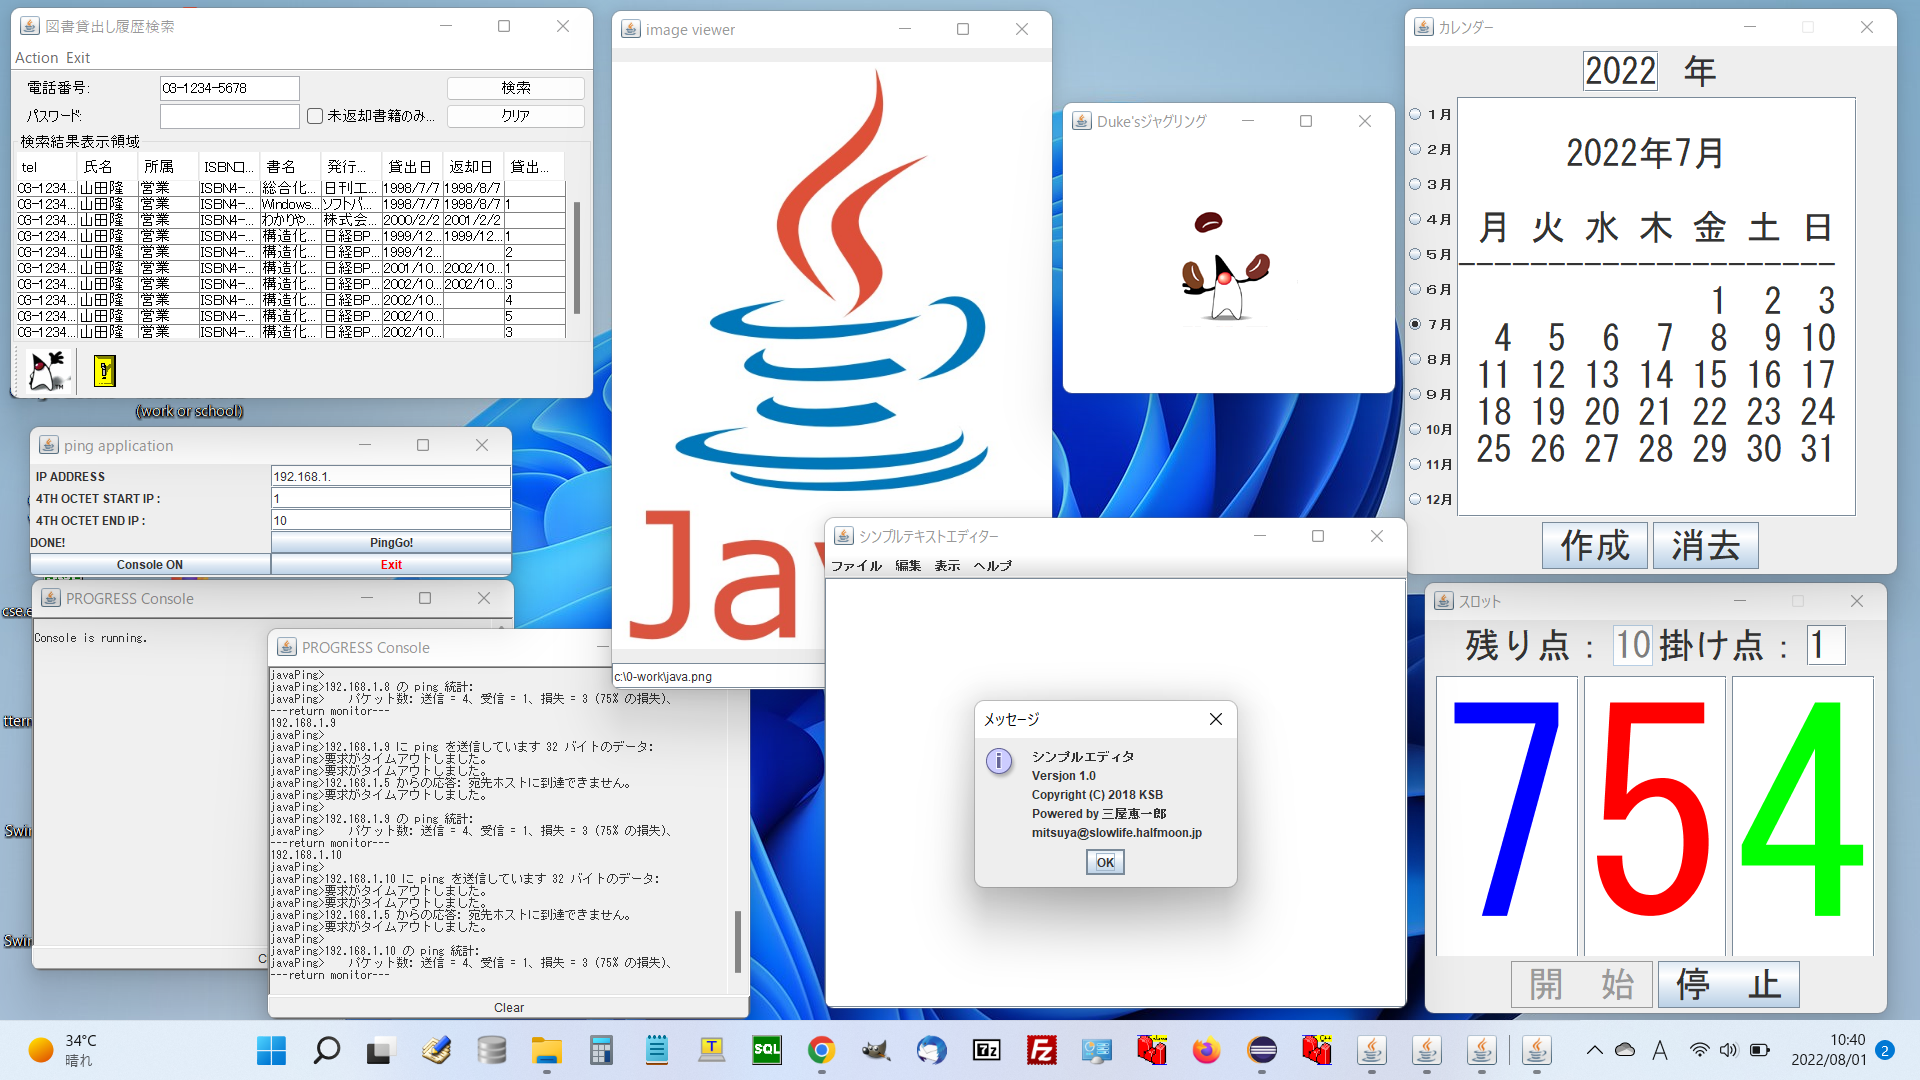Image resolution: width=1920 pixels, height=1080 pixels.
Task: Stop the slot reels with 停止
Action: [1728, 984]
